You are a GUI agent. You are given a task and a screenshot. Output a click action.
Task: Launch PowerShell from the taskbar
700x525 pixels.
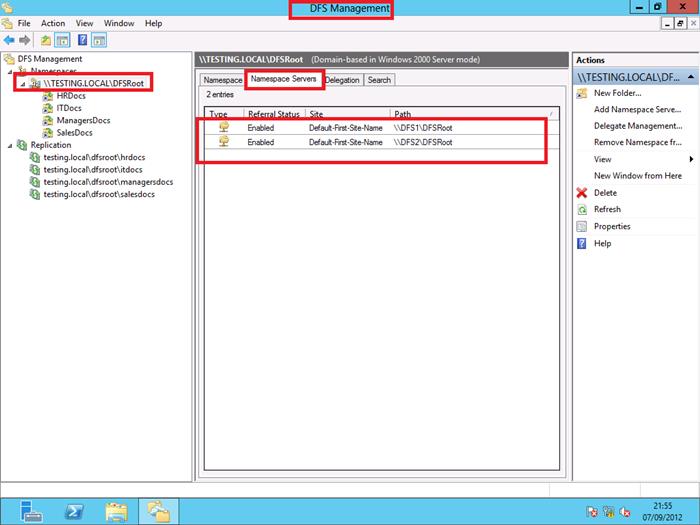[74, 512]
